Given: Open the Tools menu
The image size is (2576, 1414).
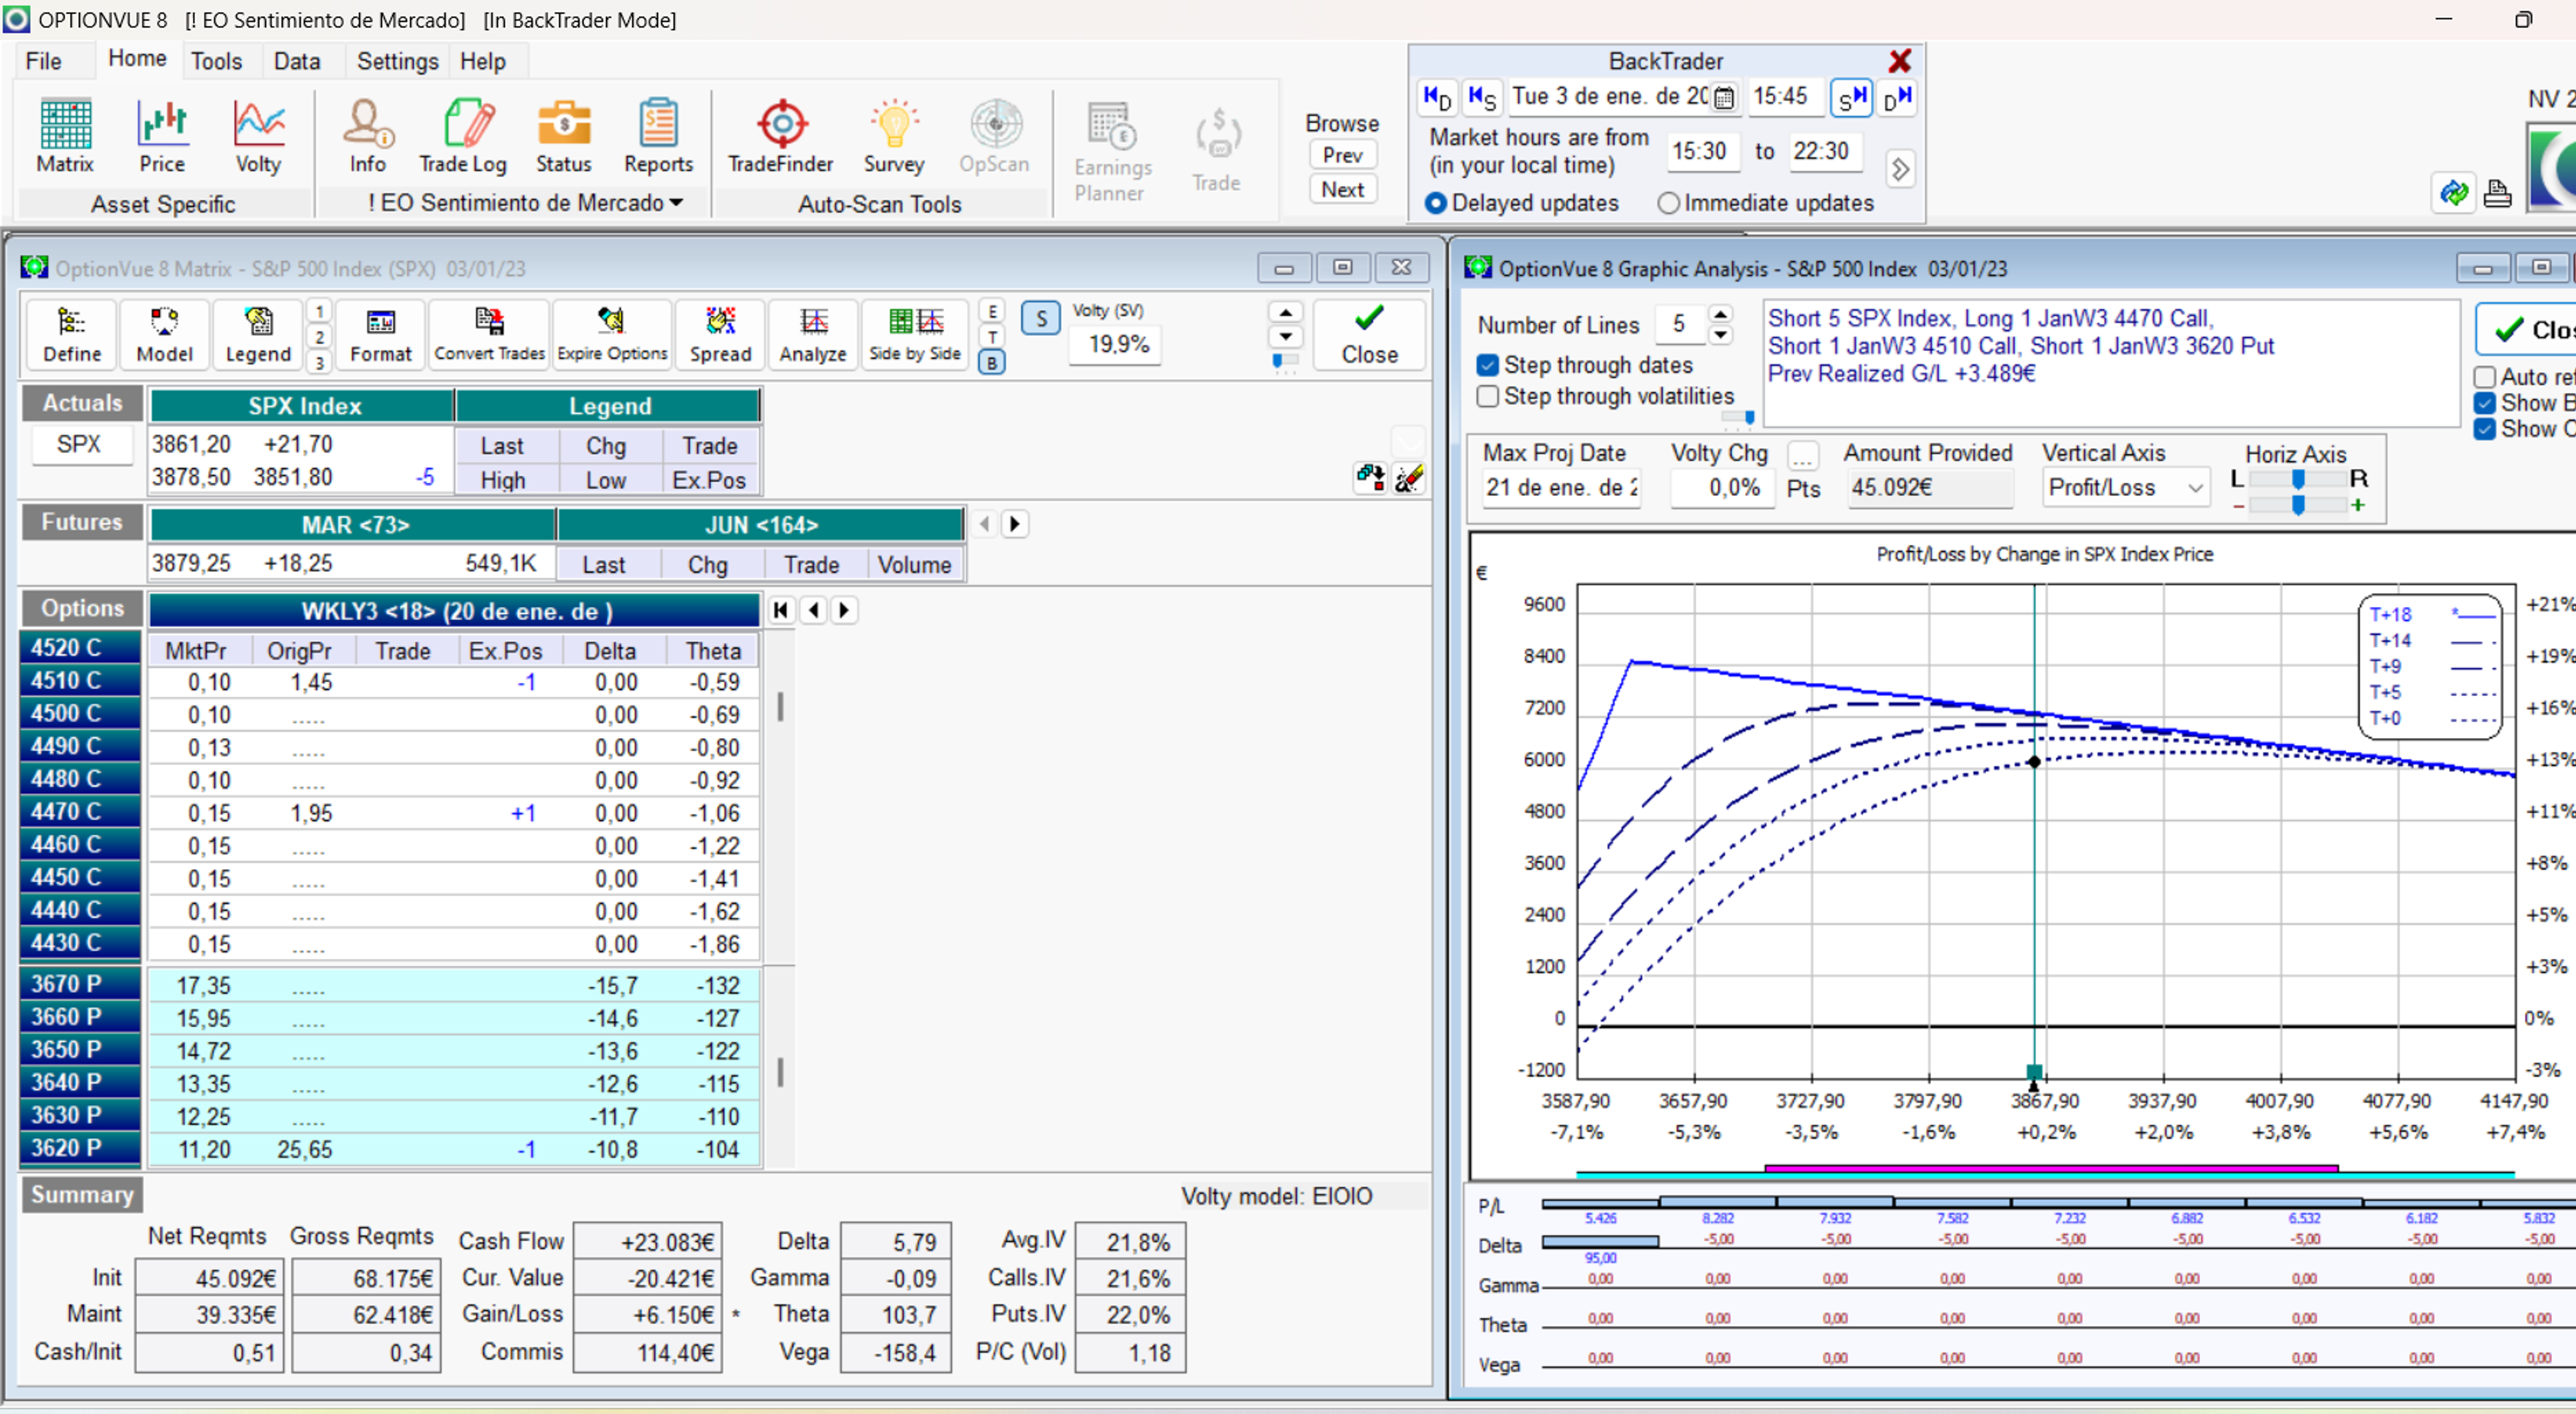Looking at the screenshot, I should click(216, 61).
